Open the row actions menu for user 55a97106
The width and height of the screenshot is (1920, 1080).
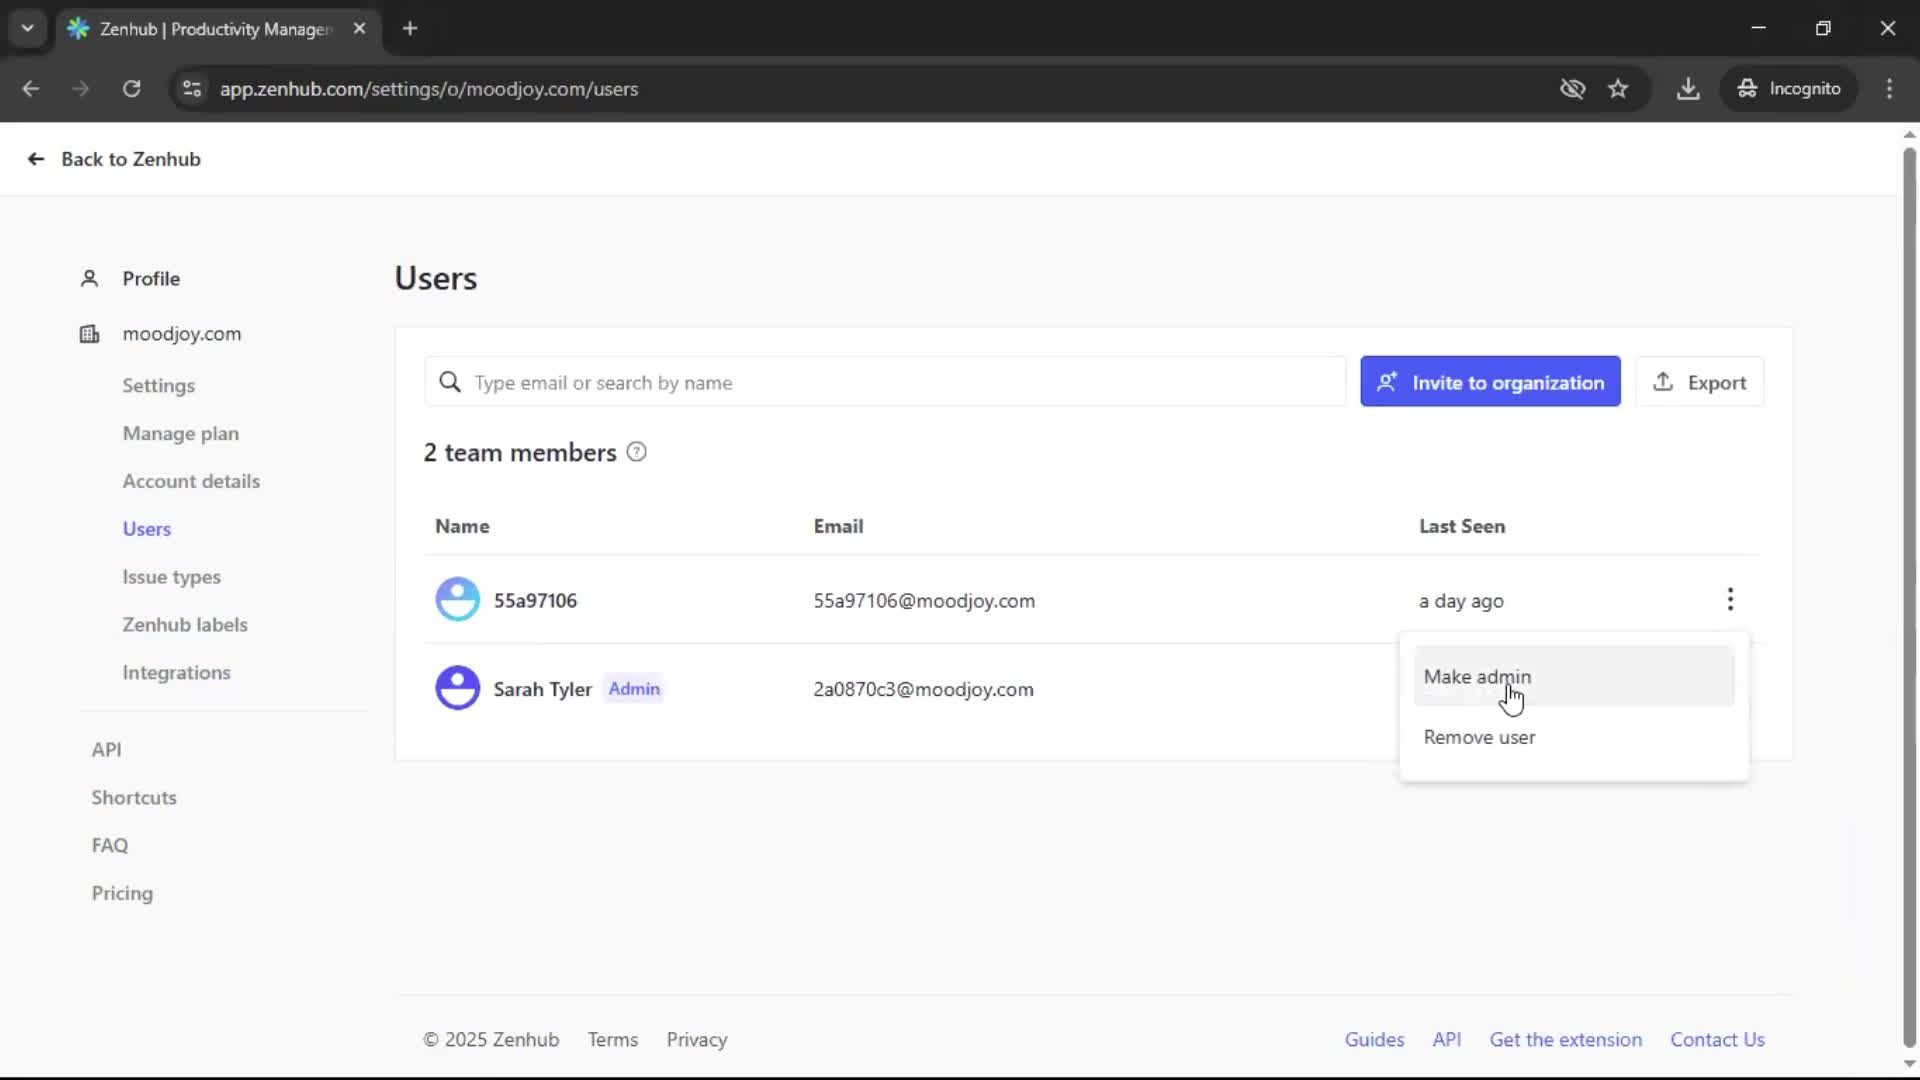click(x=1730, y=600)
